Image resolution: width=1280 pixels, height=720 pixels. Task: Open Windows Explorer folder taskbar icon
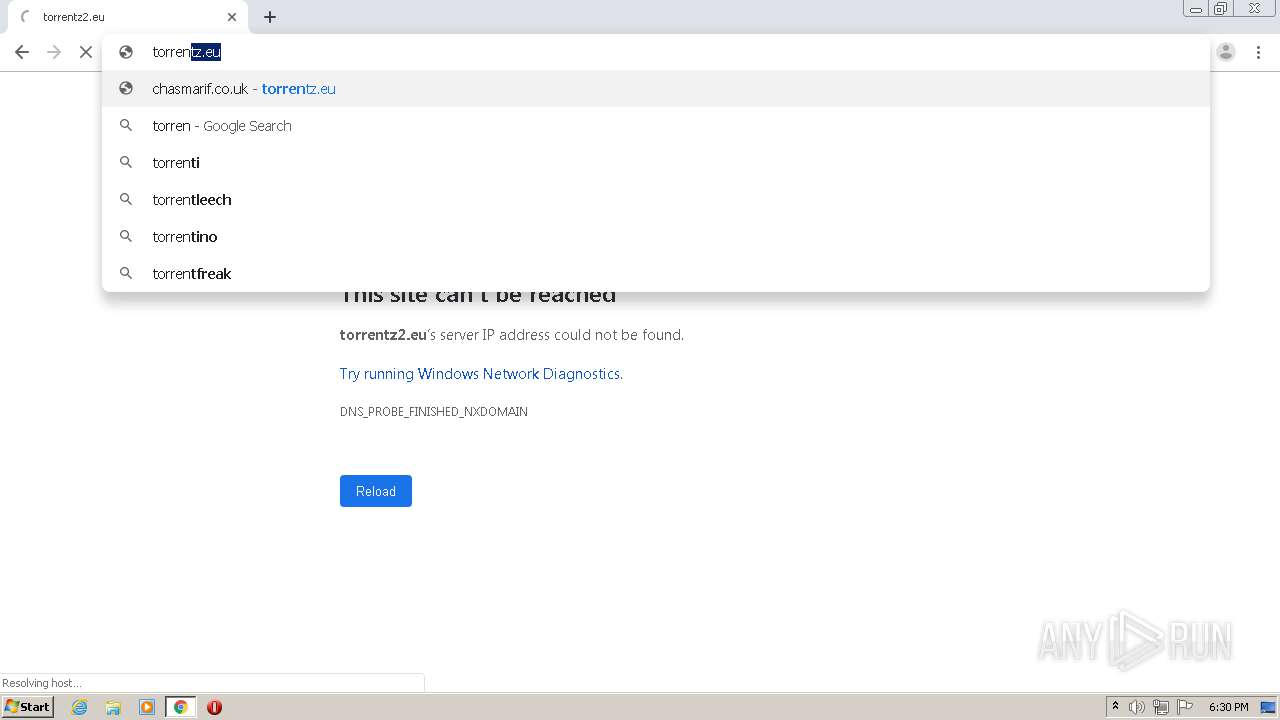(x=113, y=707)
